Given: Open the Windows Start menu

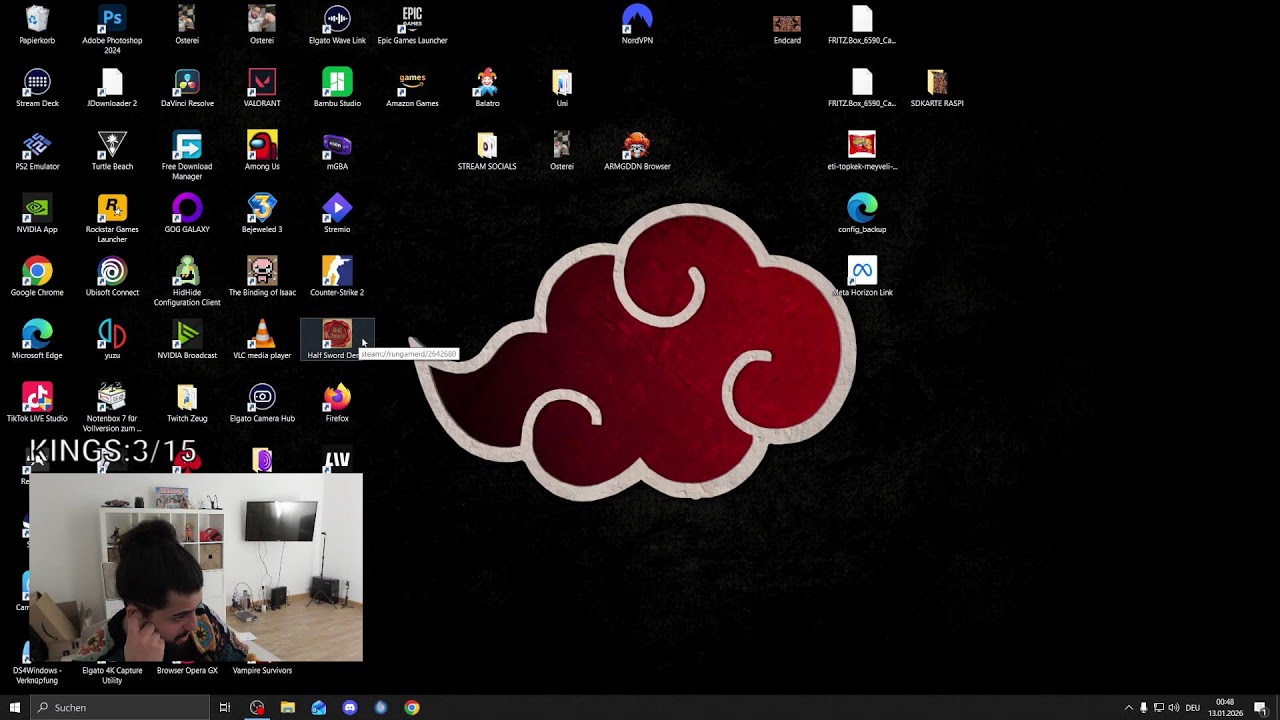Looking at the screenshot, I should 14,707.
